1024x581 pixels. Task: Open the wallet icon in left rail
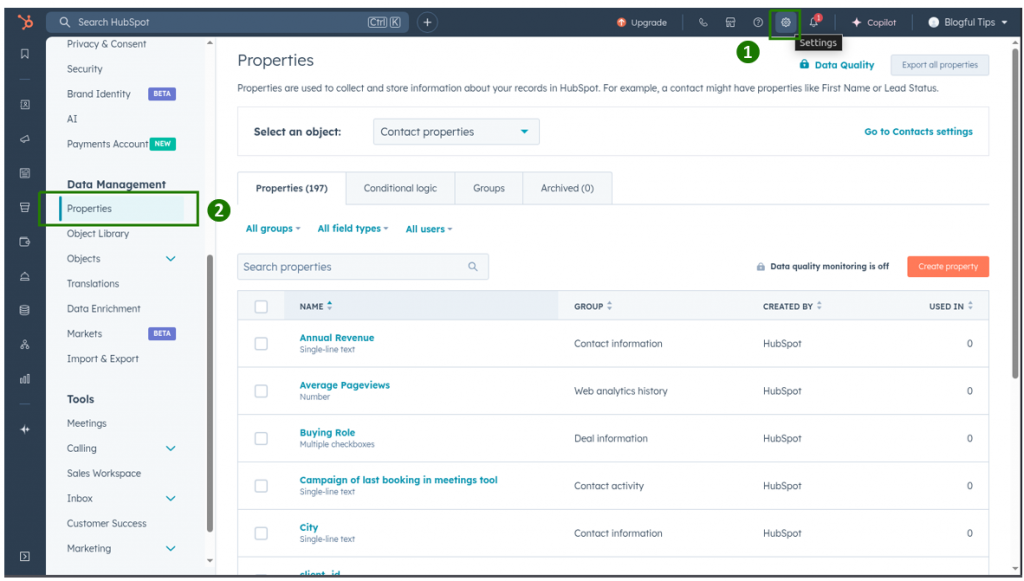click(25, 242)
